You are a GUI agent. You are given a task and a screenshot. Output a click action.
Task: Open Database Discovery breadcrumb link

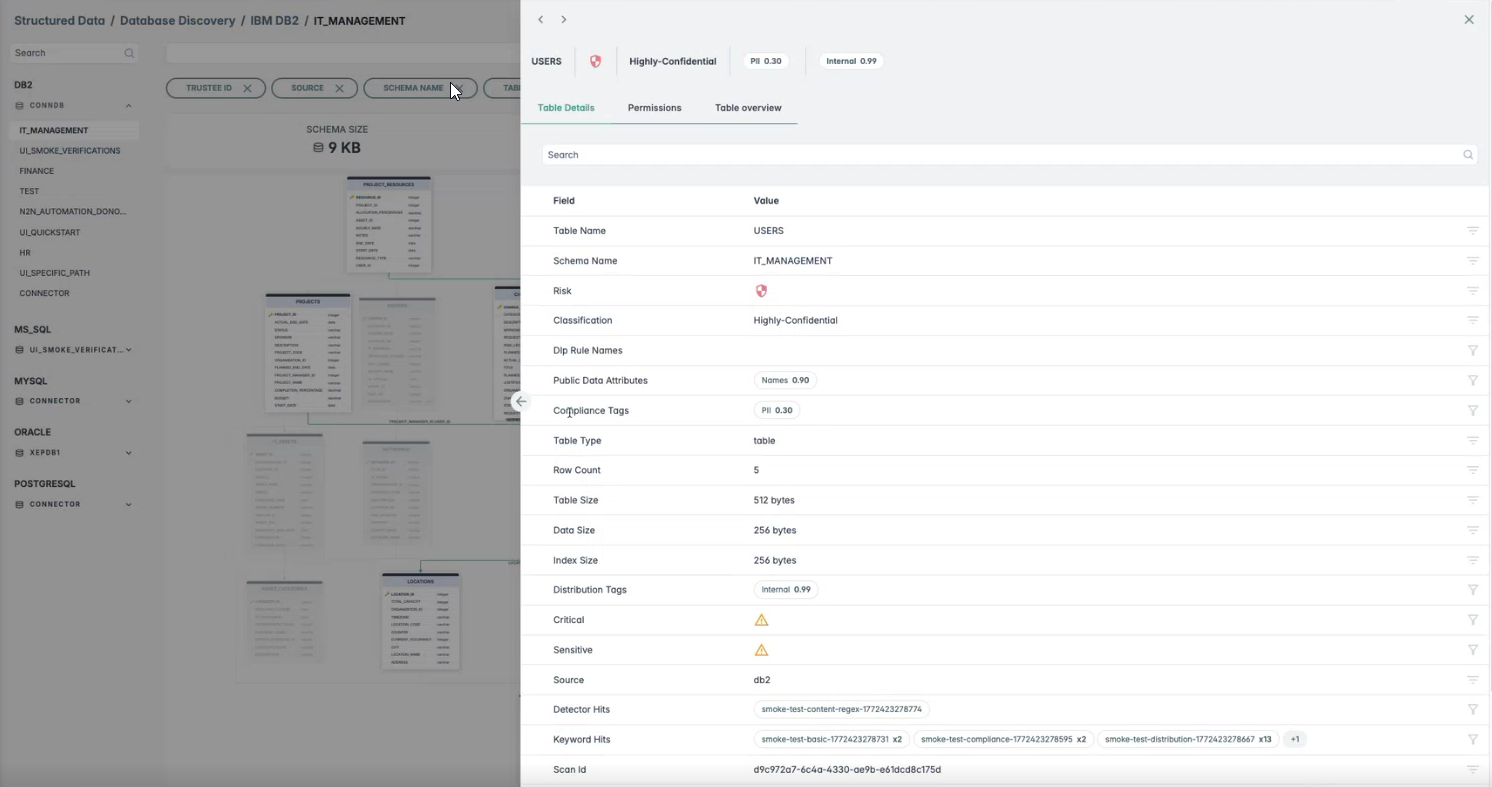pyautogui.click(x=177, y=20)
